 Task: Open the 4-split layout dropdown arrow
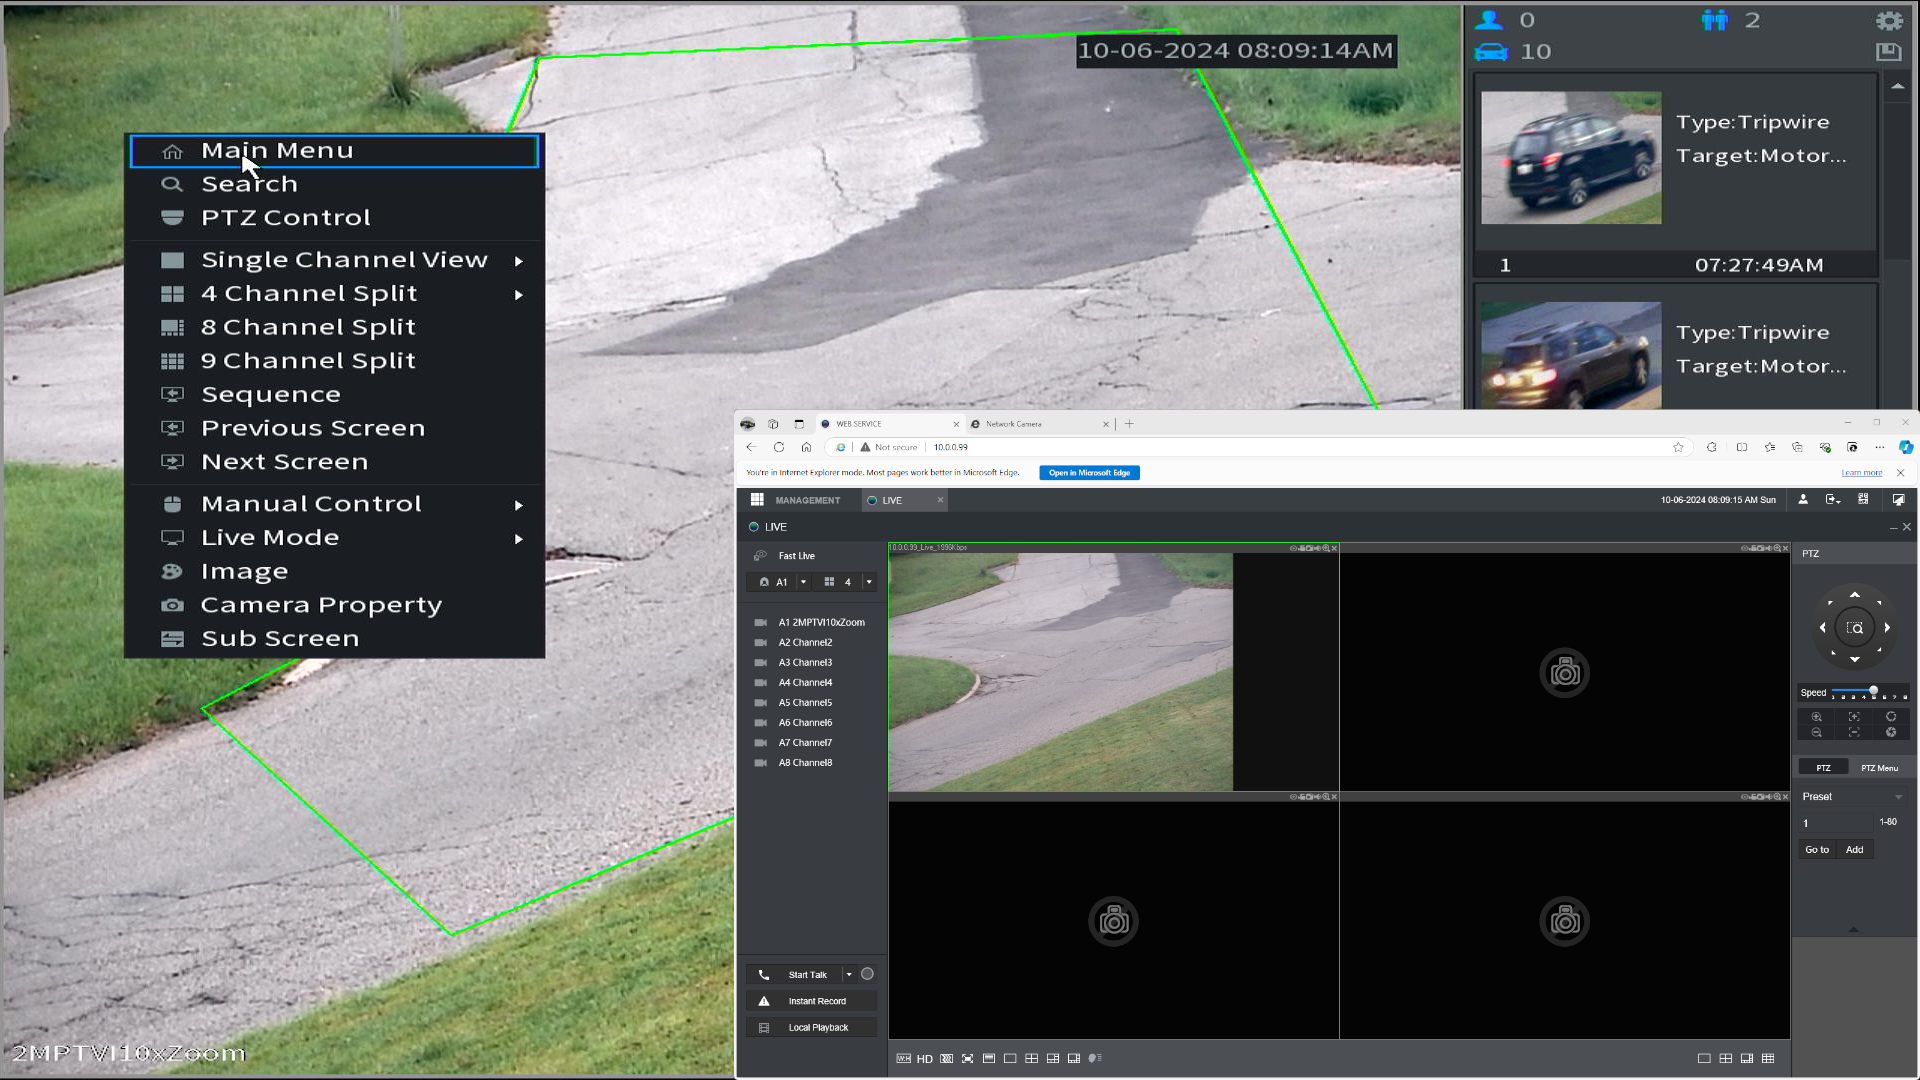point(869,582)
